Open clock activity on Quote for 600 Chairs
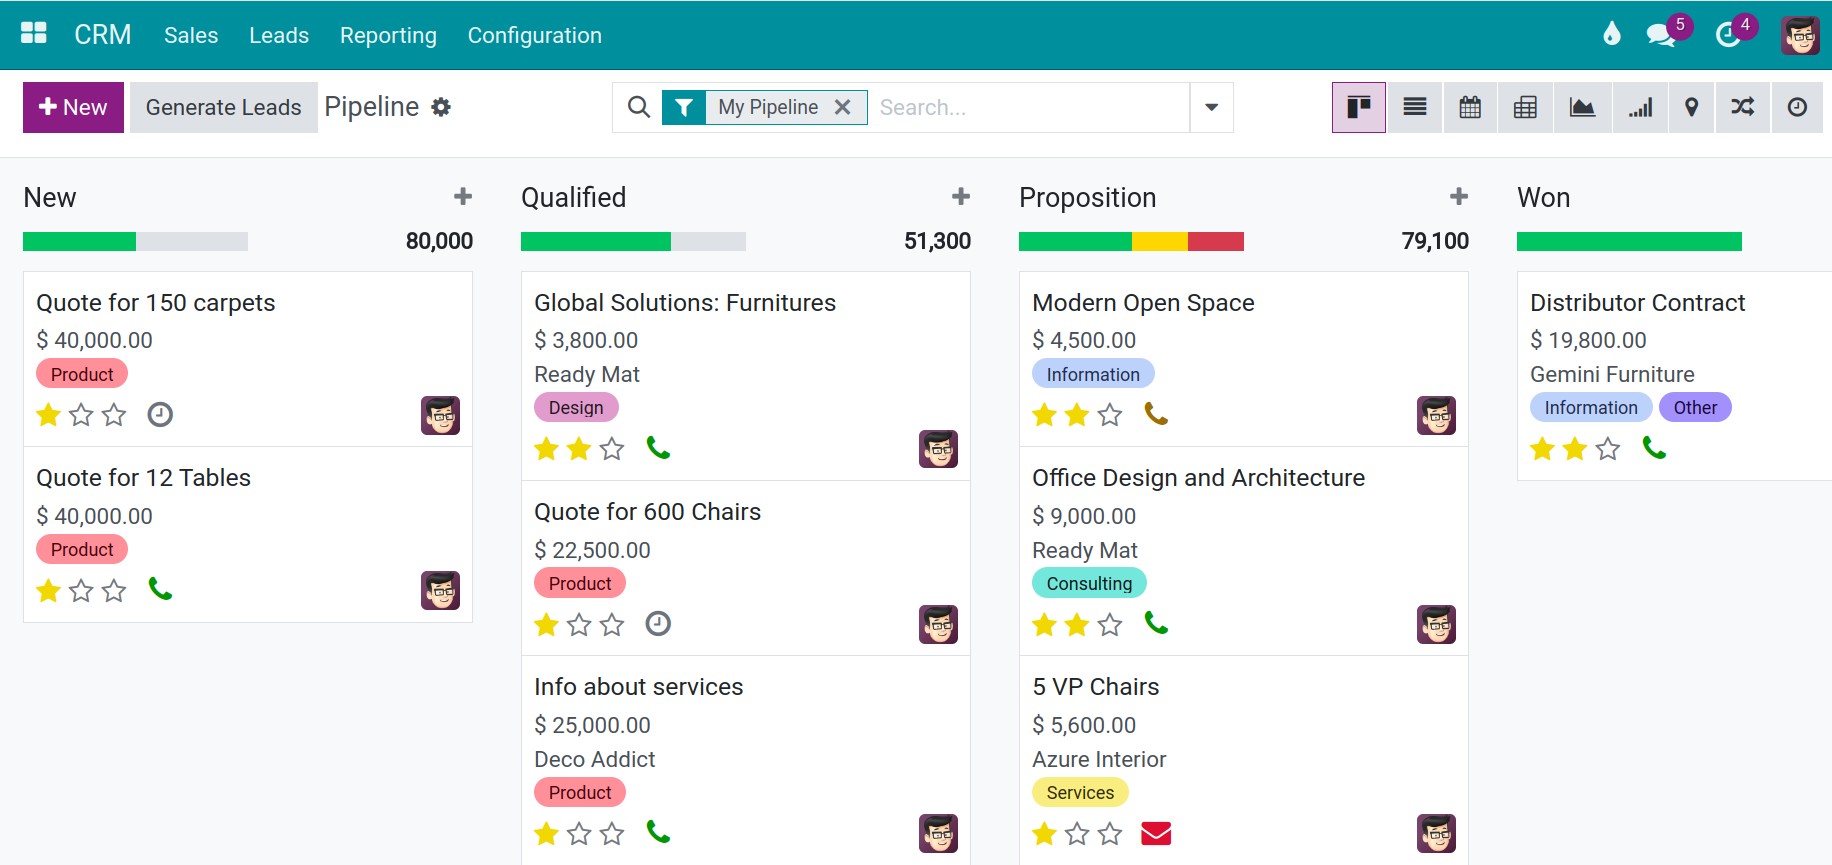1832x865 pixels. 658,624
